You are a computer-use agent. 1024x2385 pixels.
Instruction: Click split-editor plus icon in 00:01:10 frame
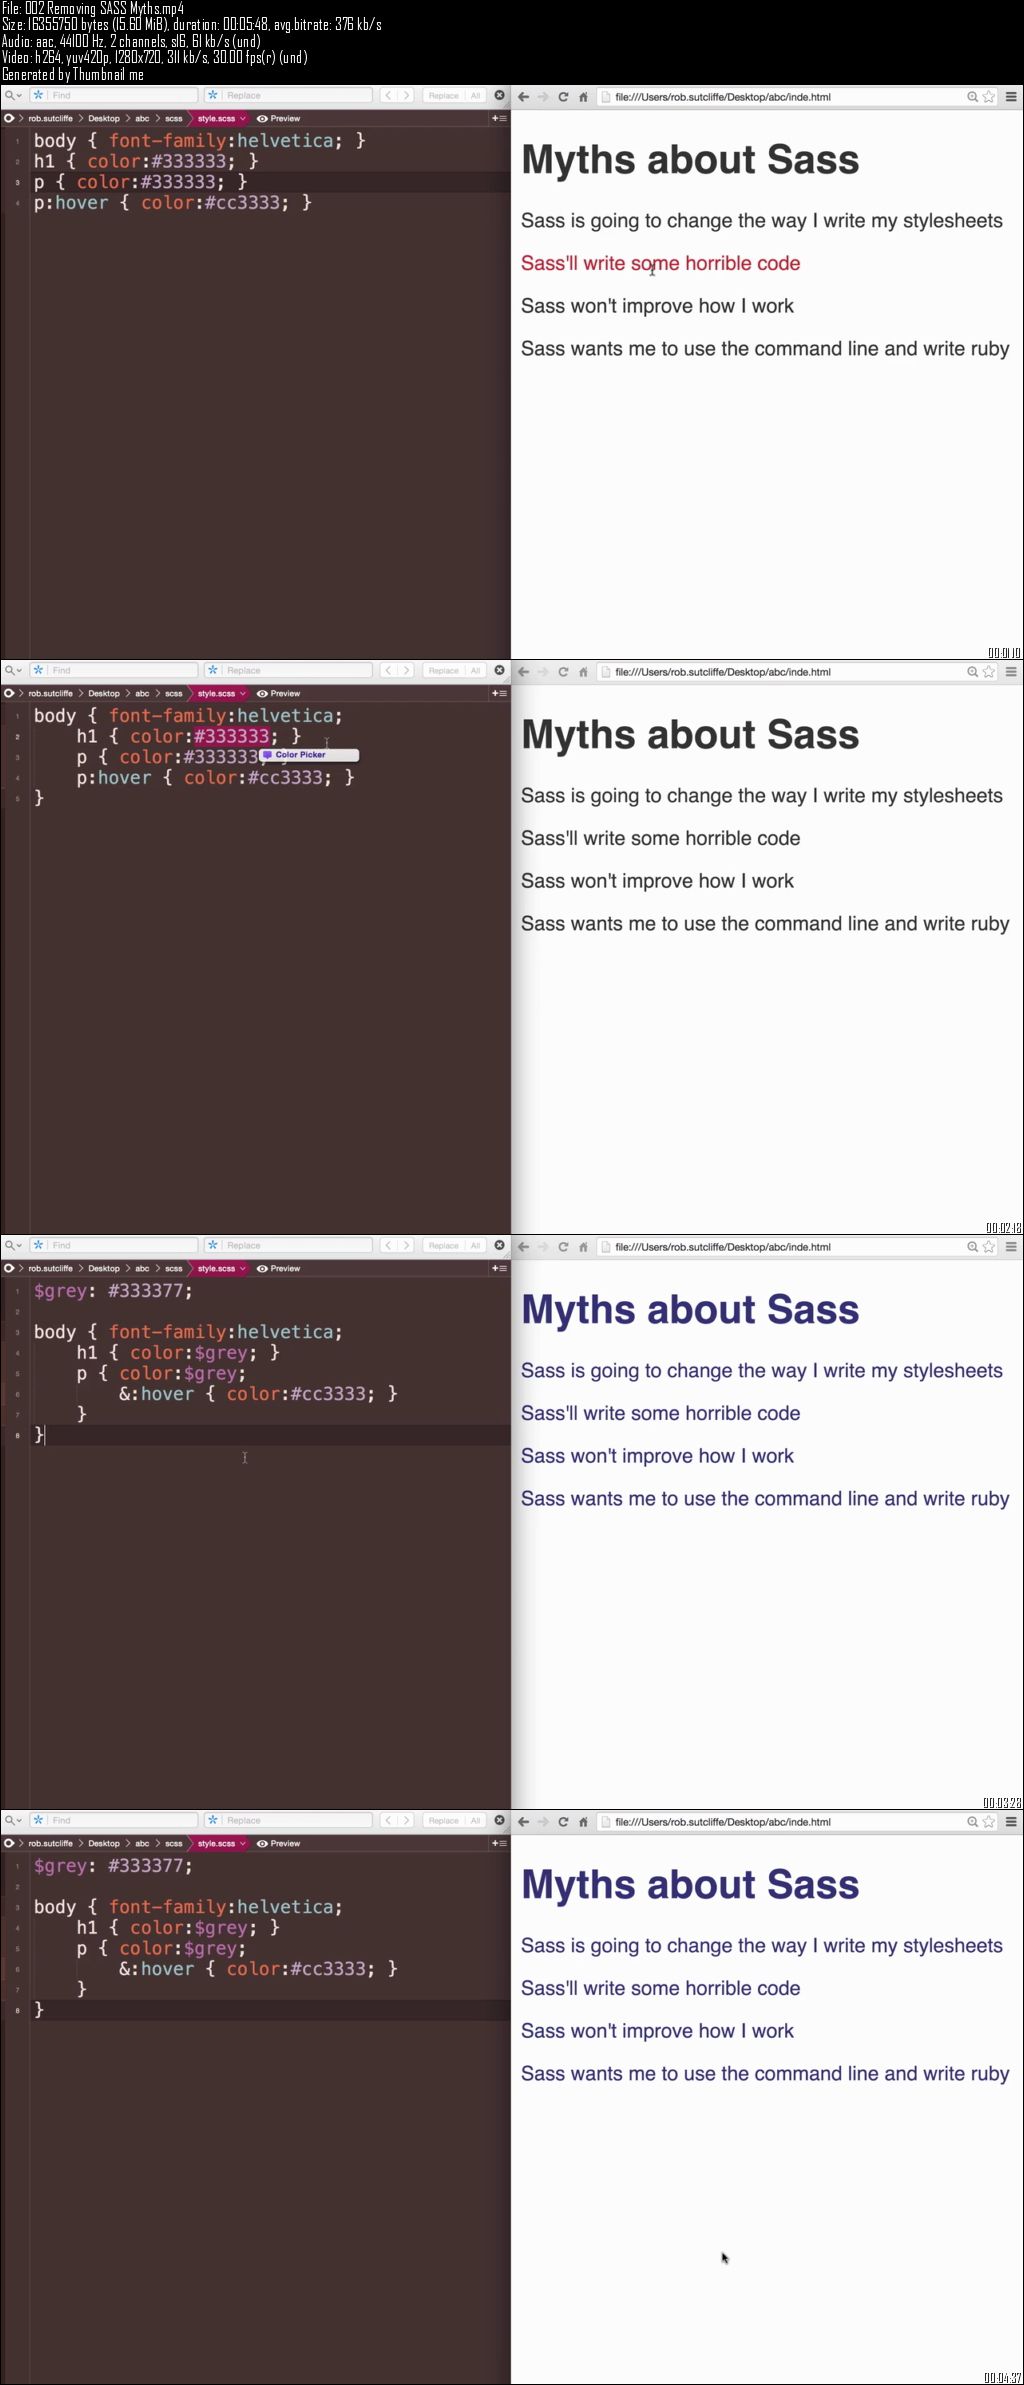coord(499,118)
